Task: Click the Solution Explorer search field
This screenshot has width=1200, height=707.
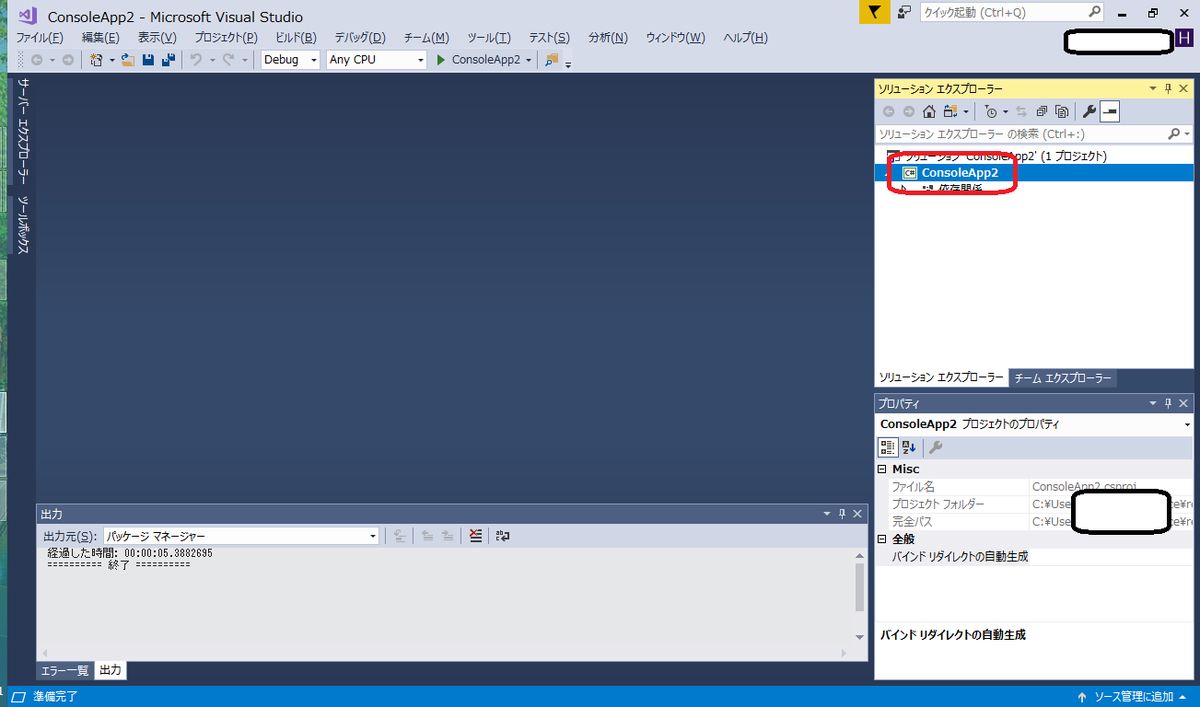Action: click(x=1020, y=133)
